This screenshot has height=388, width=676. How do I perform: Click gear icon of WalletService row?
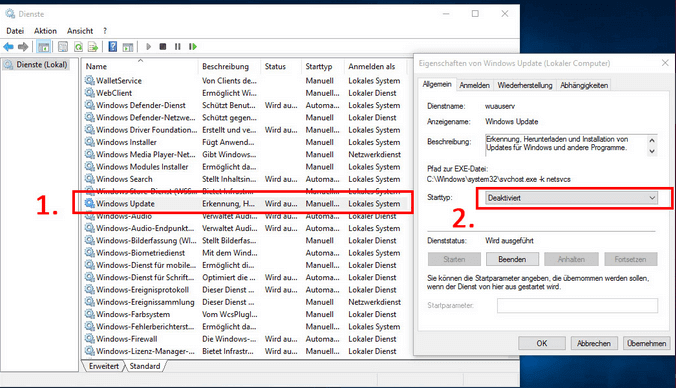(89, 80)
